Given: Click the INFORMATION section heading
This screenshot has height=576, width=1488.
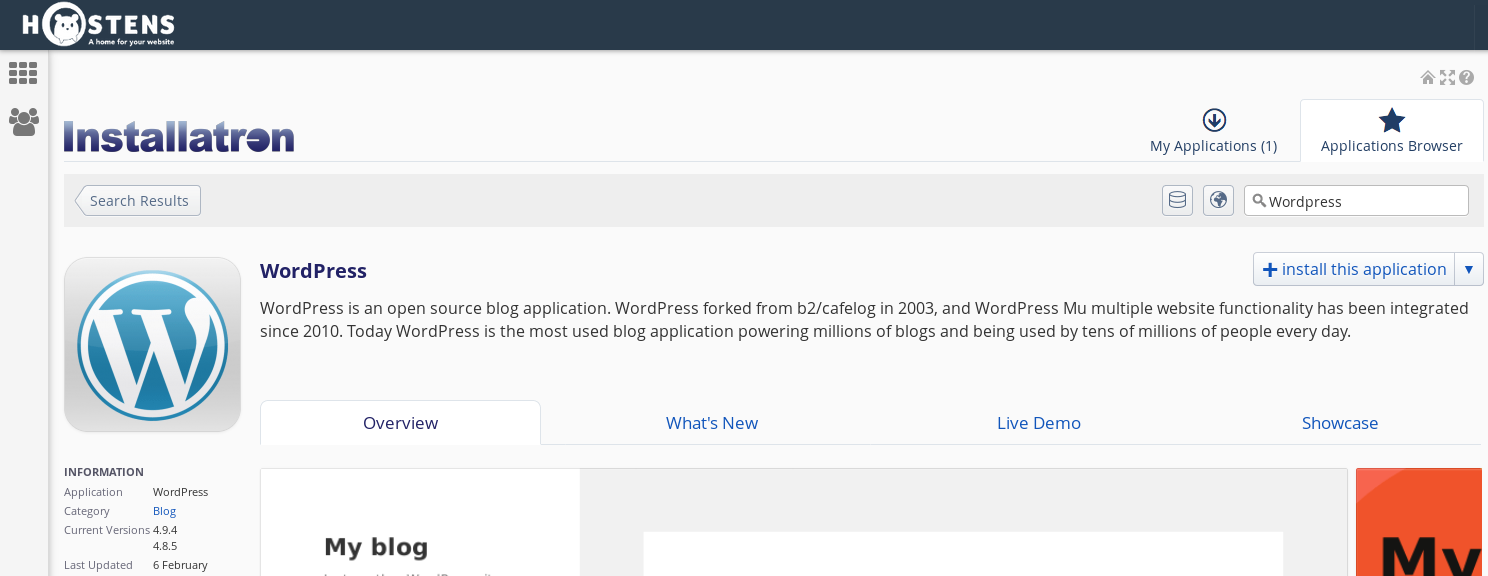Looking at the screenshot, I should [104, 472].
